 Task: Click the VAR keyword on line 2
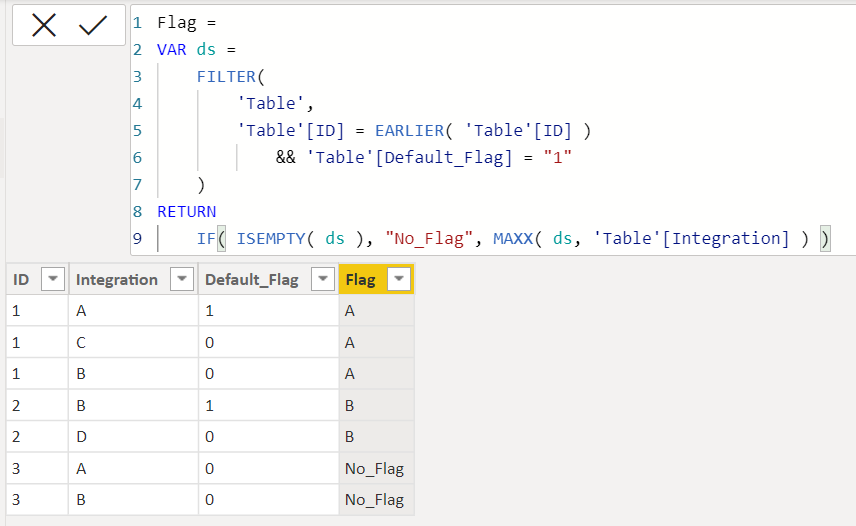point(171,50)
